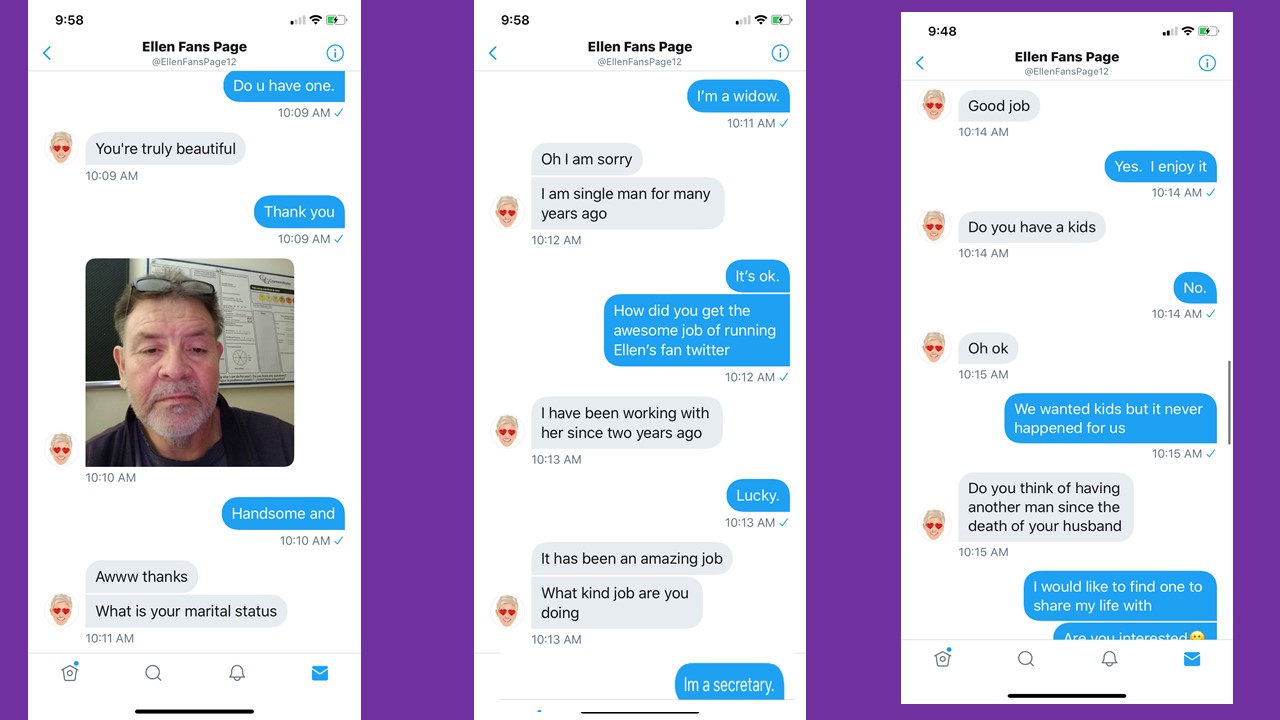Screen dimensions: 1280x720
Task: Click the scrollbar in the right phone's chat
Action: click(x=1229, y=402)
